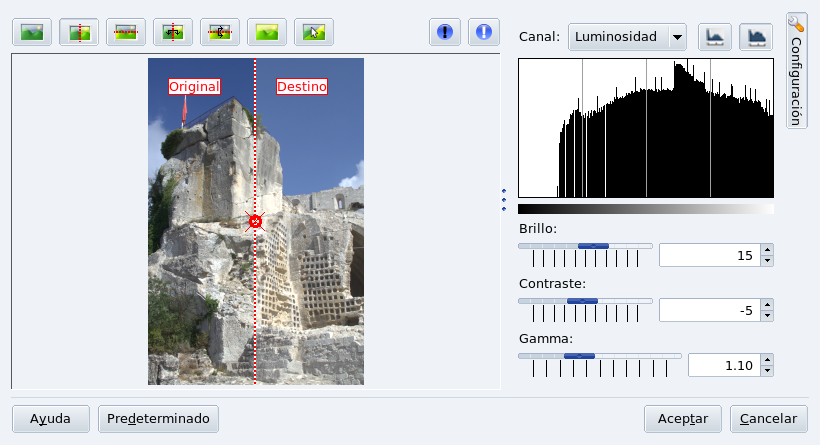Click the Gamma slider handle

[x=579, y=355]
